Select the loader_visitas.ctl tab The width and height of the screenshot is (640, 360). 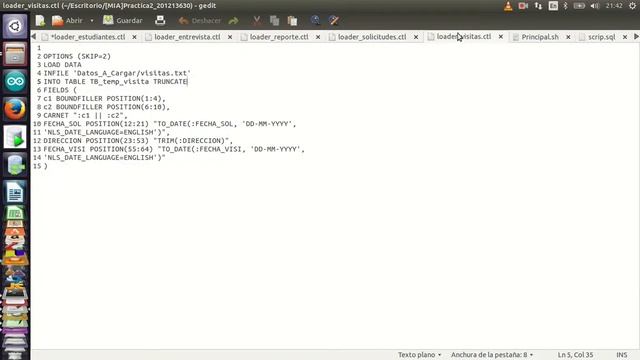(x=464, y=37)
